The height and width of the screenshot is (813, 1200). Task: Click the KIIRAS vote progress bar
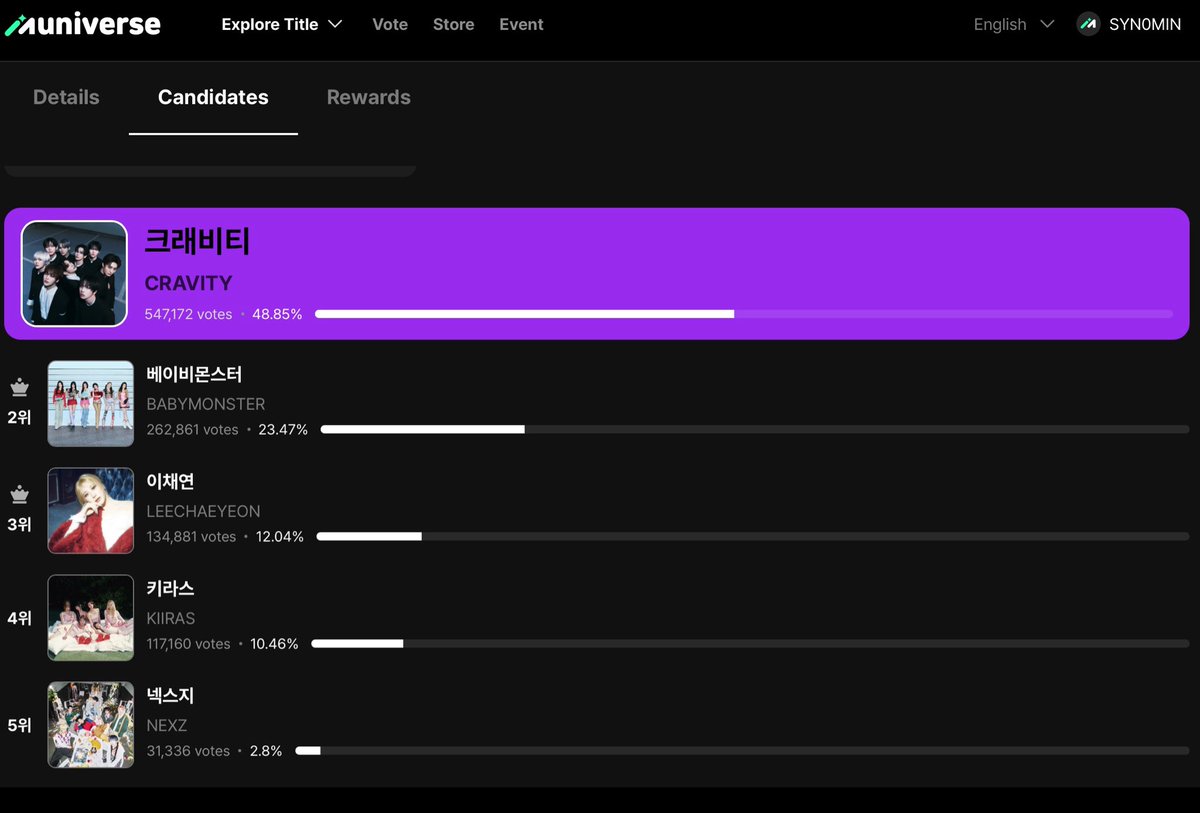tap(751, 643)
